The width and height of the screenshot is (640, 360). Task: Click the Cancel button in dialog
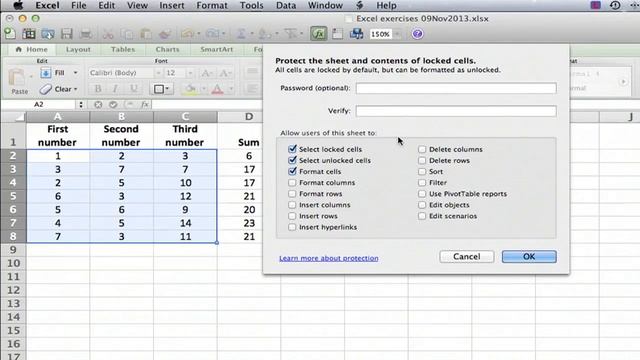coord(467,256)
